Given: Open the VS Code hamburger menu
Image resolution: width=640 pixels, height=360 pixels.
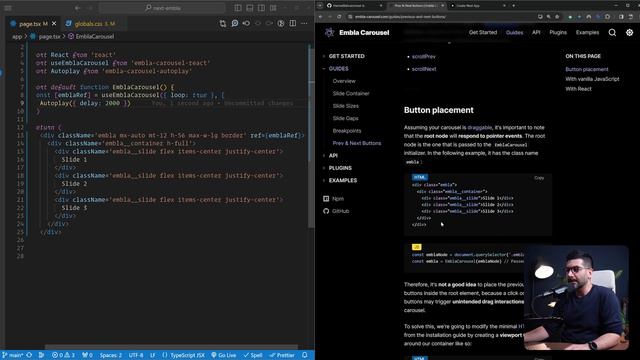Looking at the screenshot, I should pyautogui.click(x=8, y=8).
